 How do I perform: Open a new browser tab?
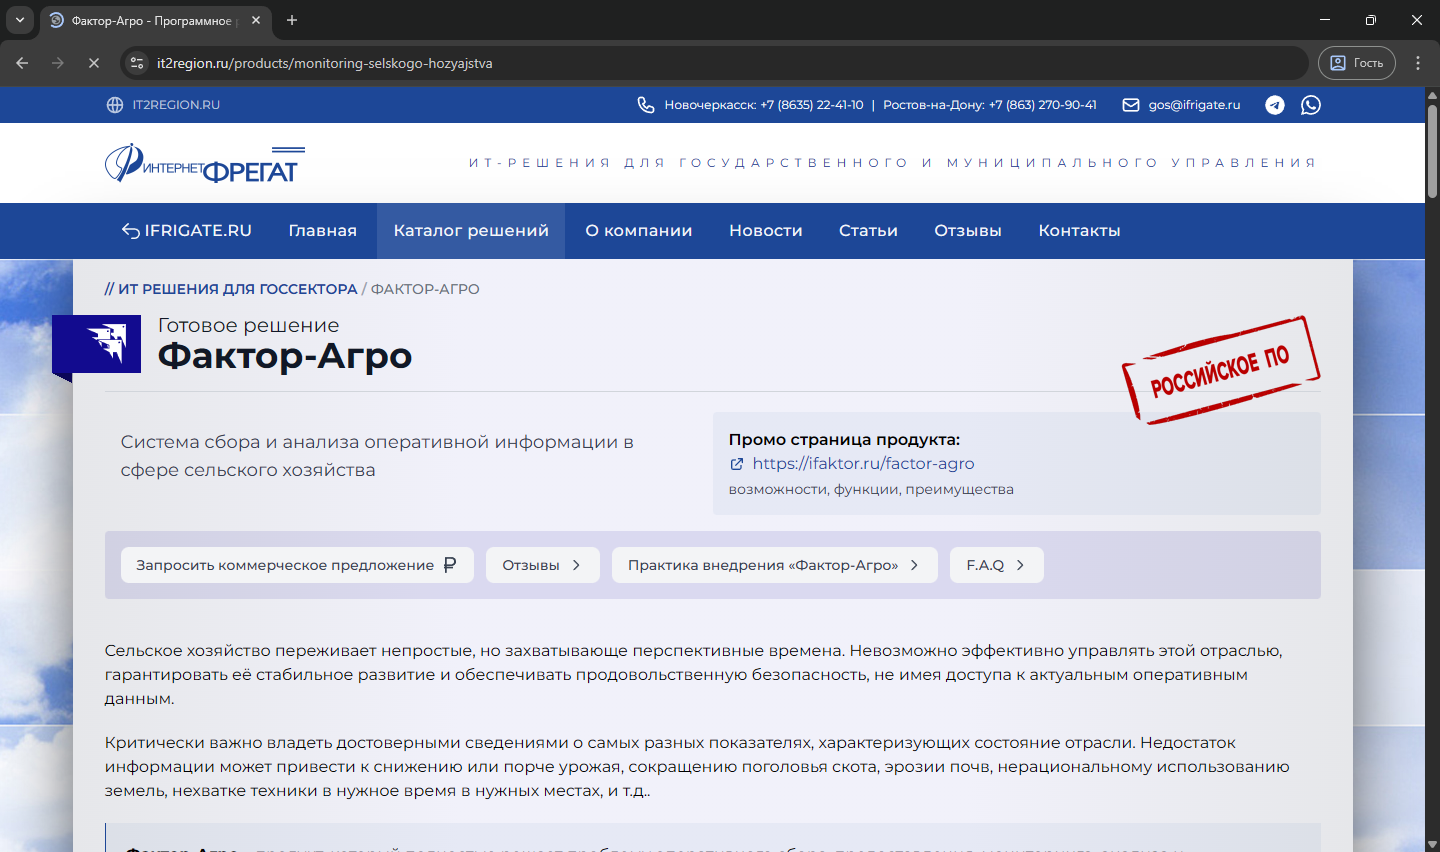point(292,20)
